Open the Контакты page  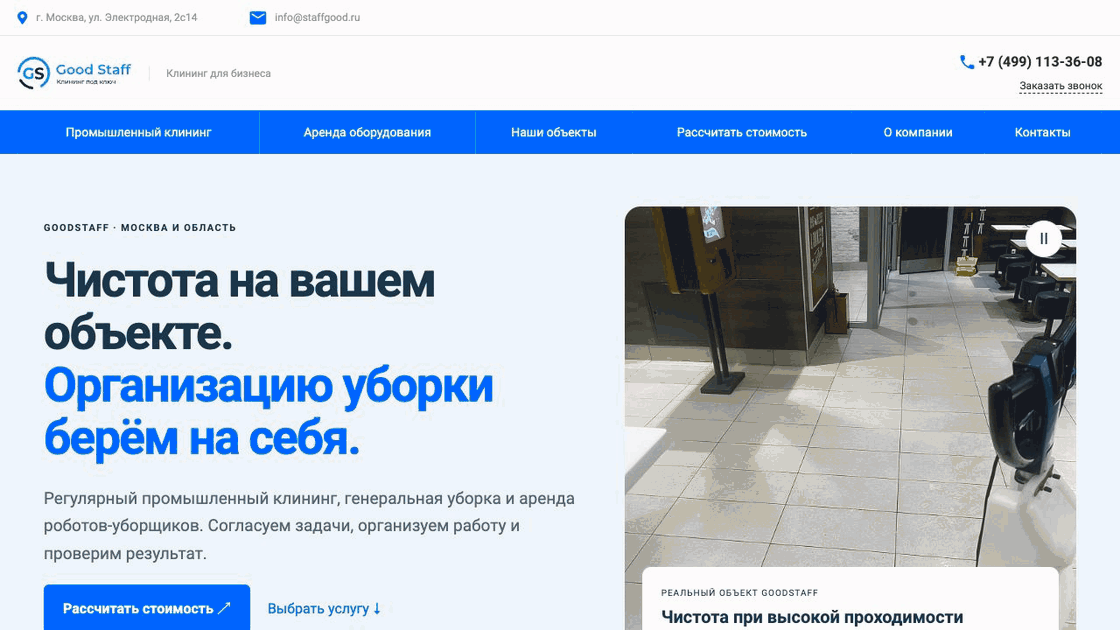1042,132
